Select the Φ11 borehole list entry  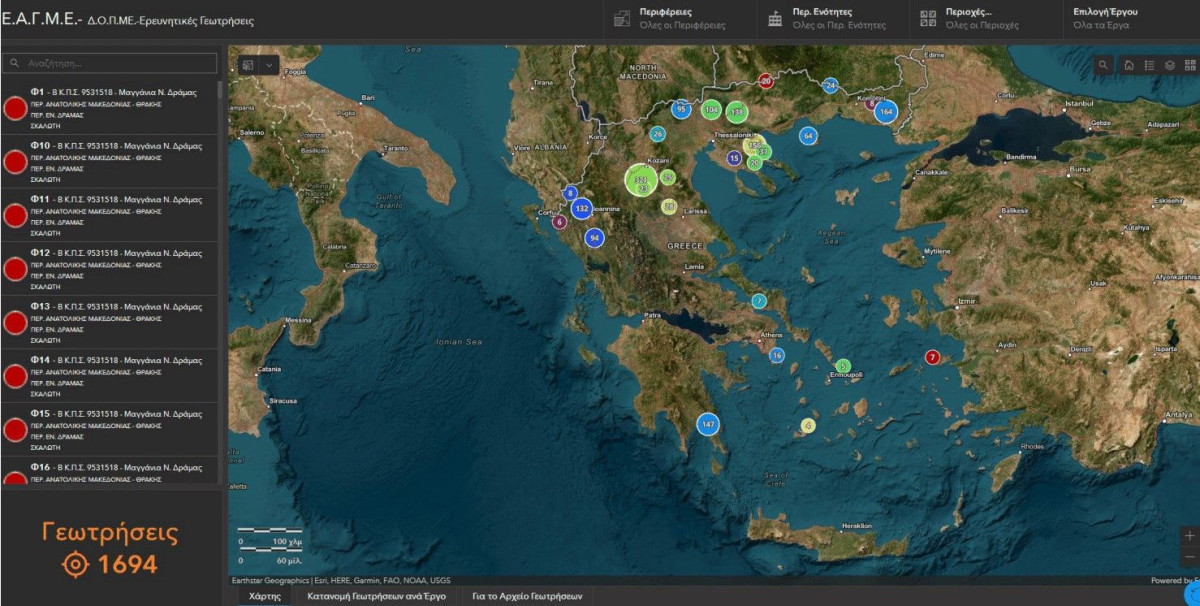[x=109, y=215]
